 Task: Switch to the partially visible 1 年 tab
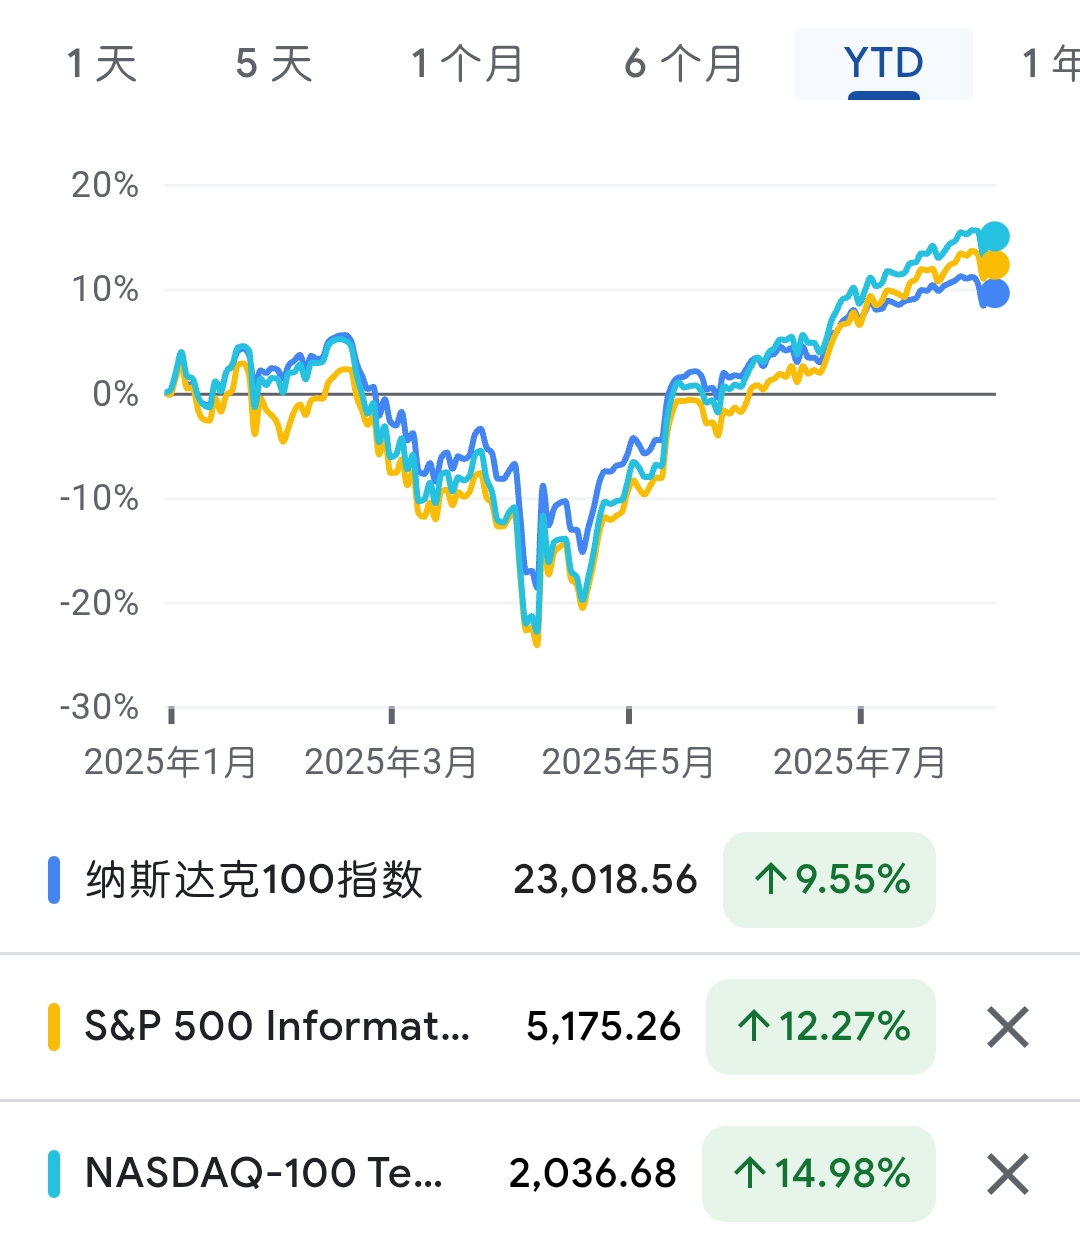[1050, 64]
